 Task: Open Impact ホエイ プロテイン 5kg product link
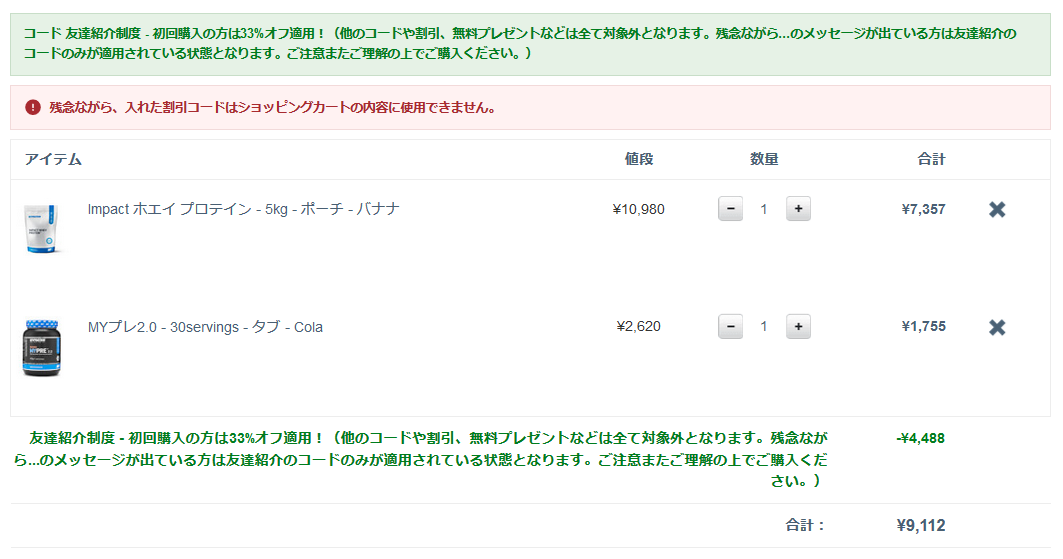point(243,209)
